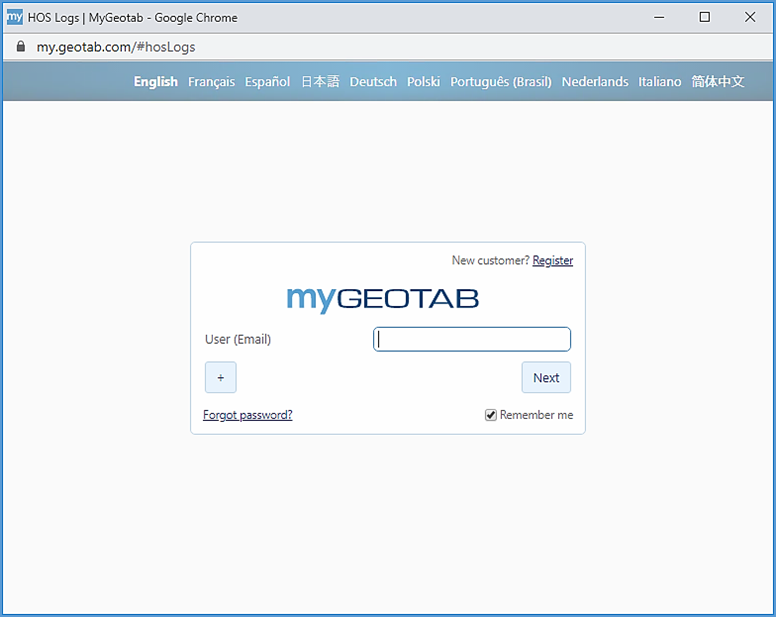The image size is (776, 617).
Task: Toggle the Remember me checkbox
Action: [x=491, y=415]
